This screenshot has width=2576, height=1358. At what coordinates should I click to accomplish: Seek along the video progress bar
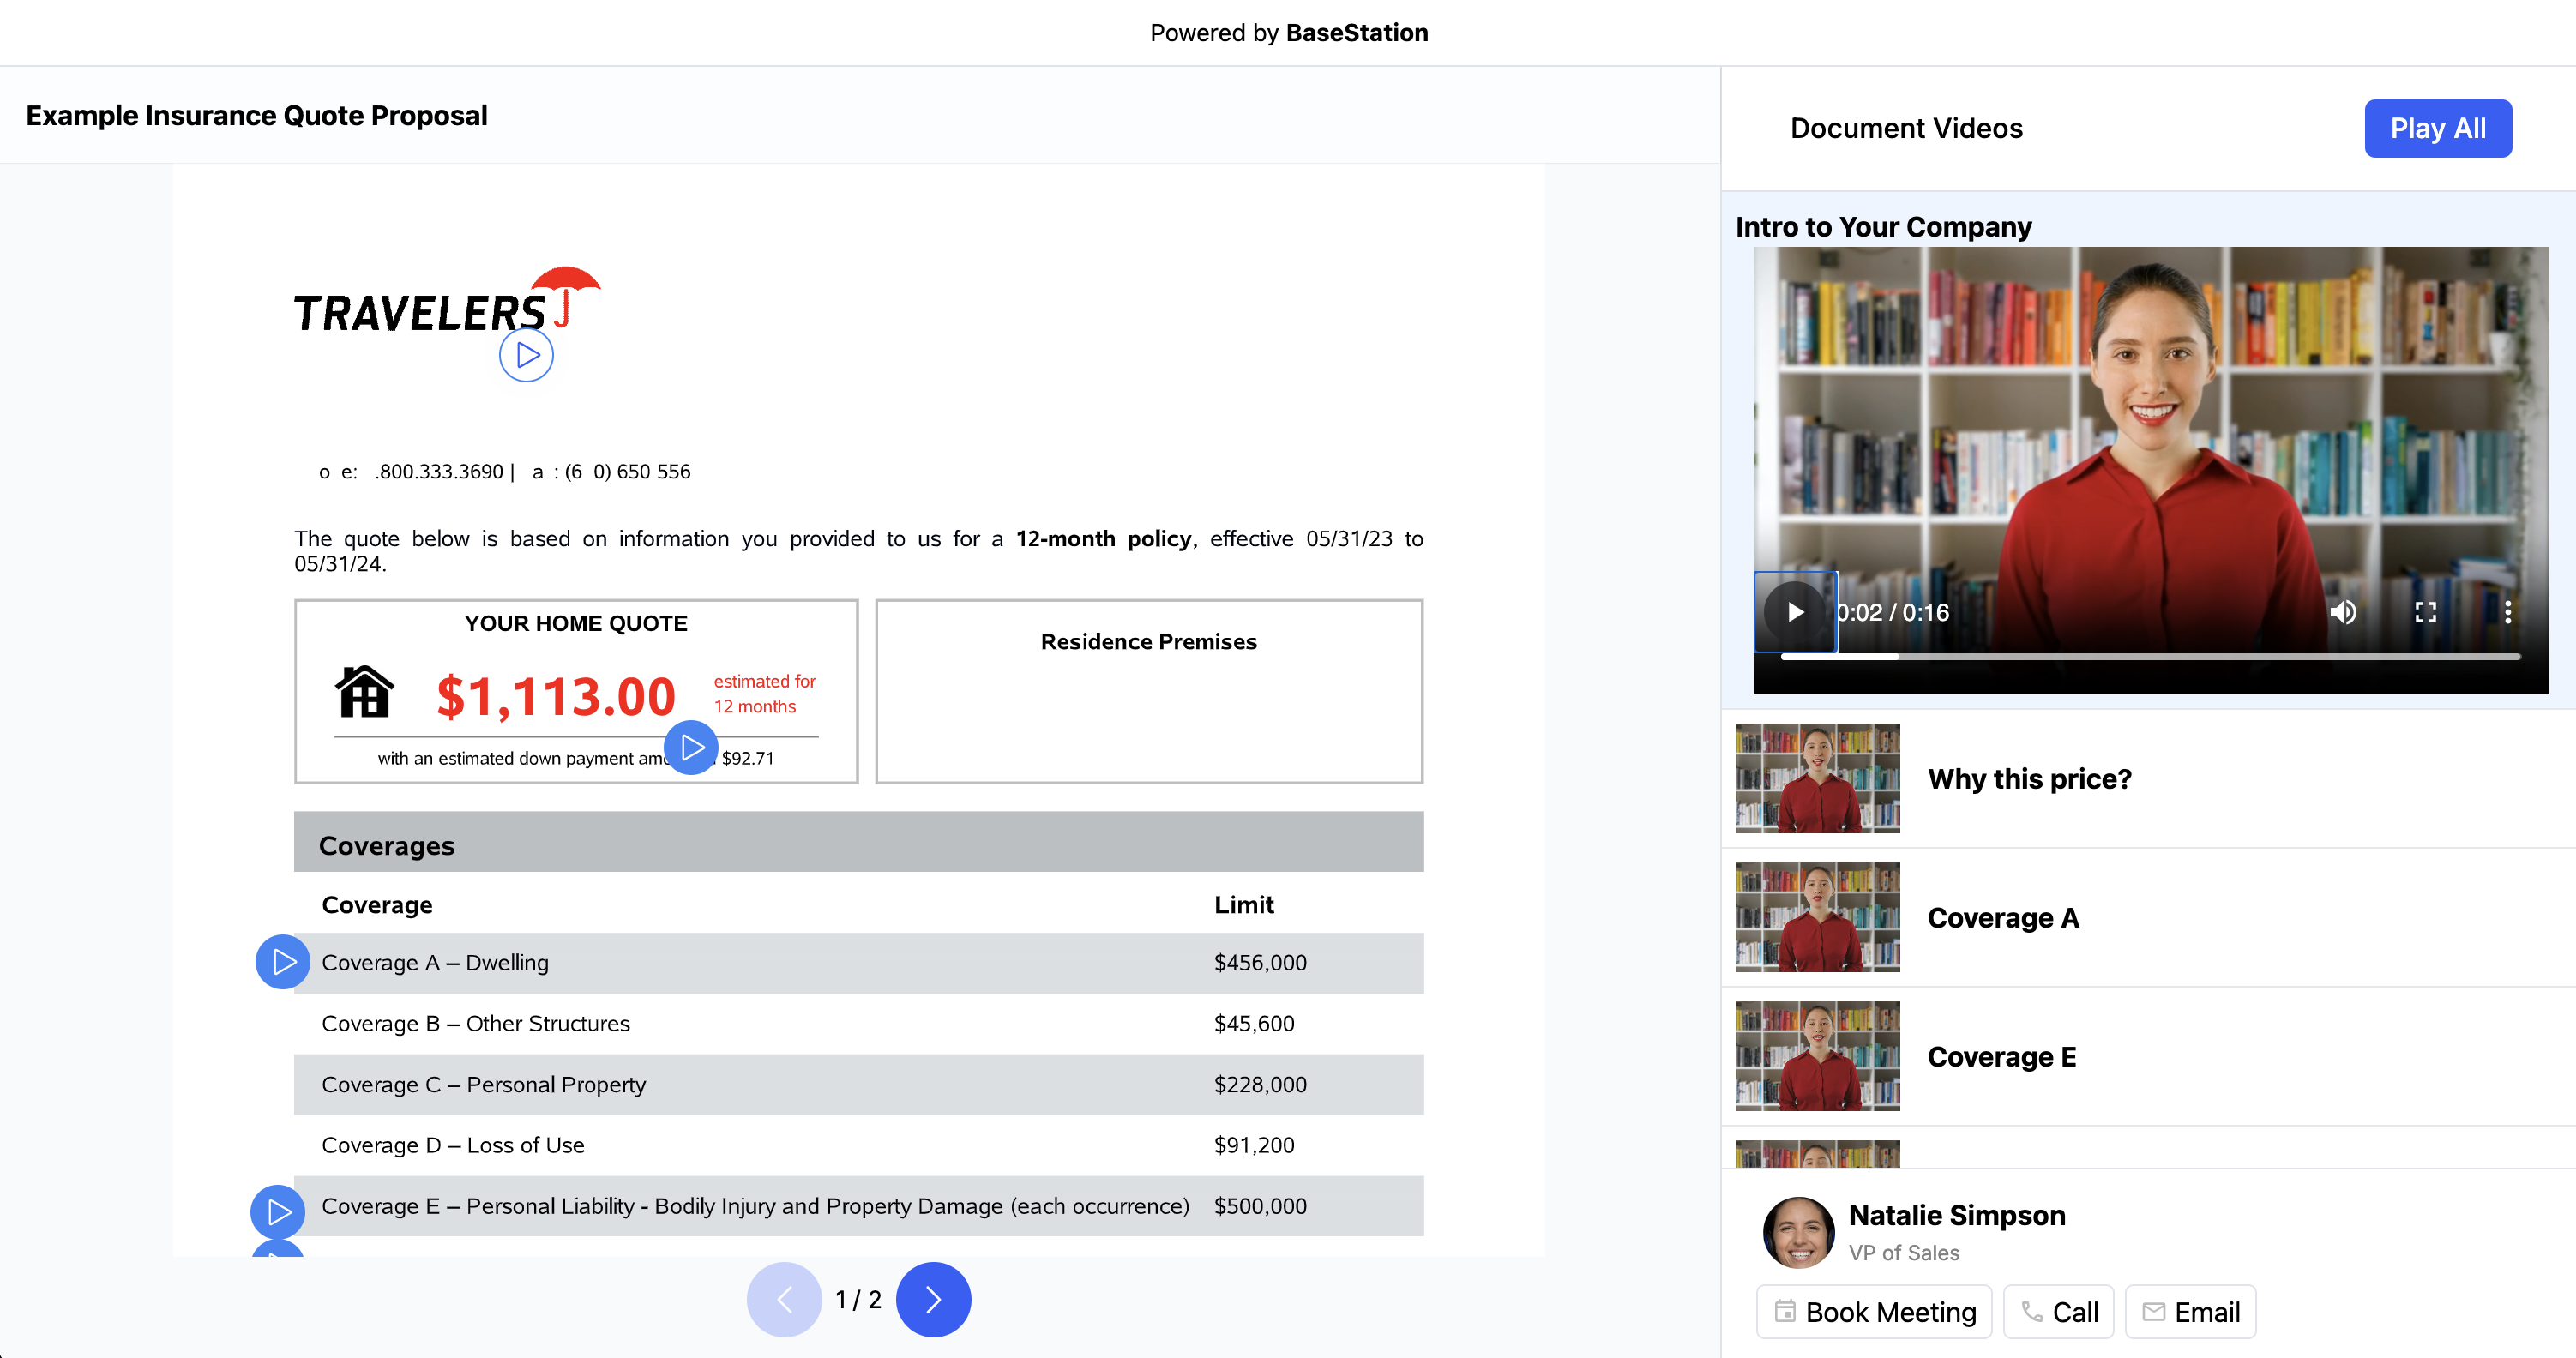coord(2150,657)
